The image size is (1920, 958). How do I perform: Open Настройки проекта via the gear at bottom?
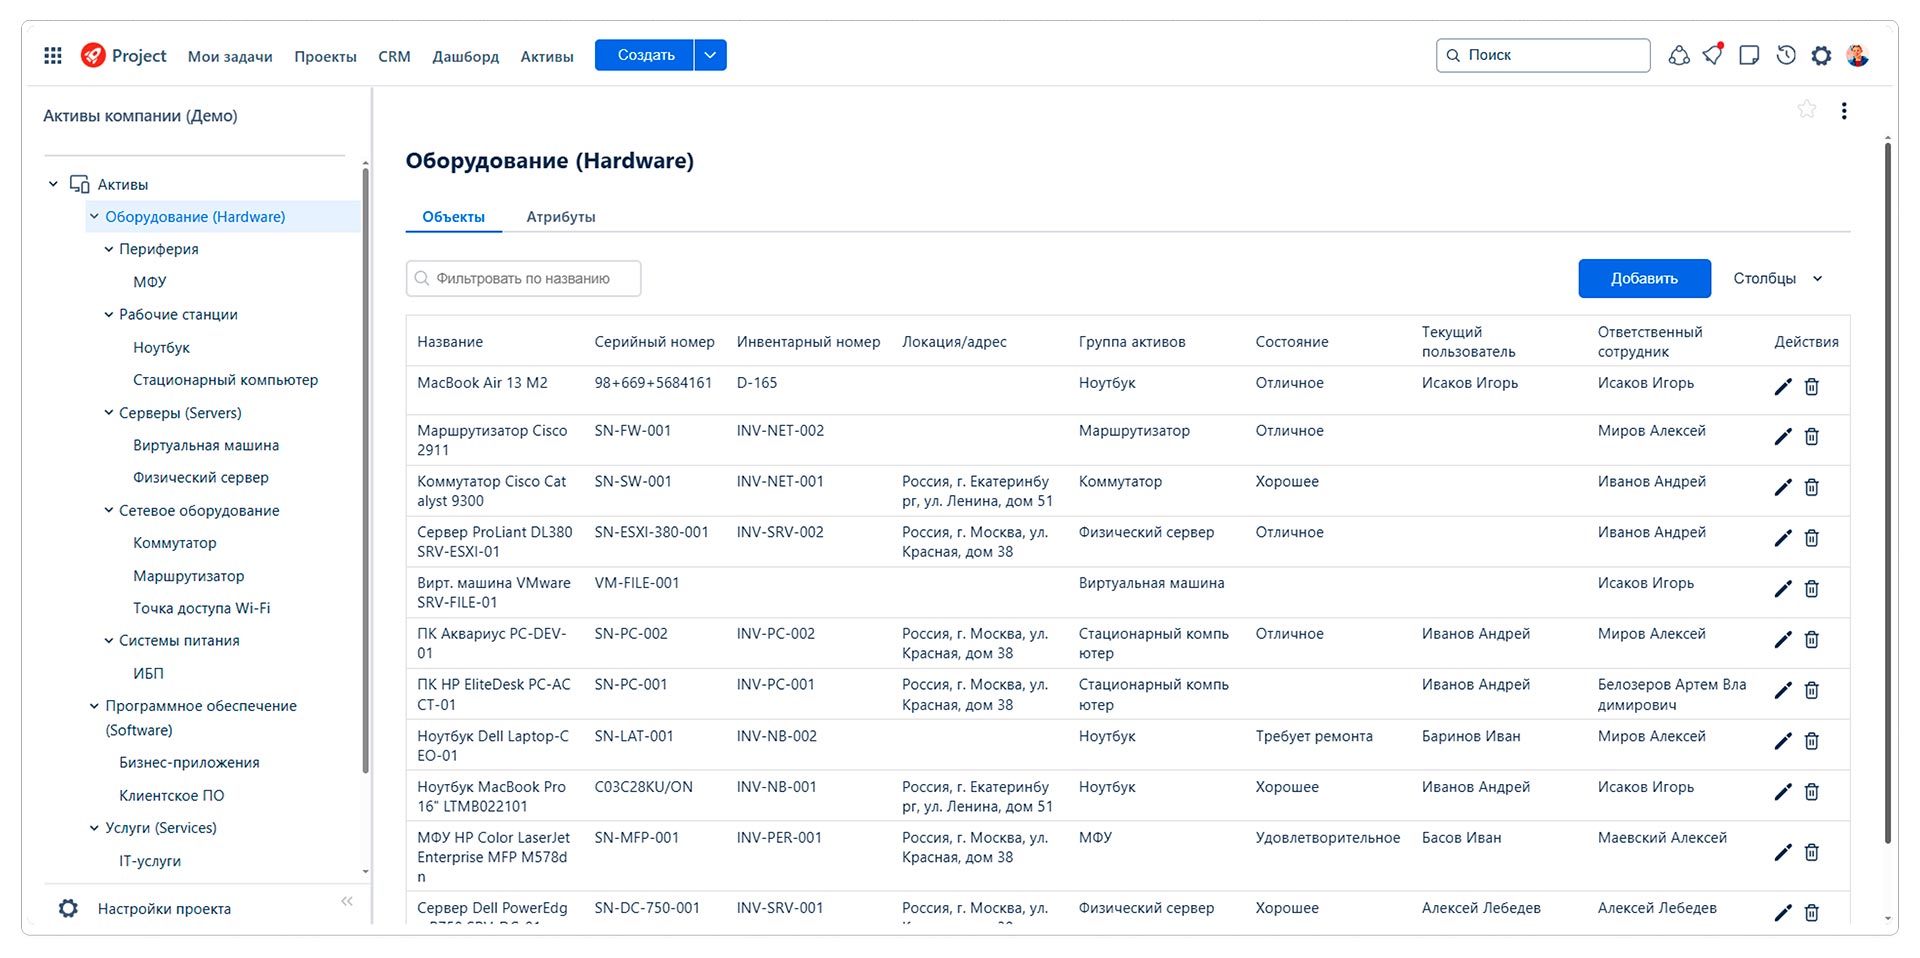coord(67,908)
